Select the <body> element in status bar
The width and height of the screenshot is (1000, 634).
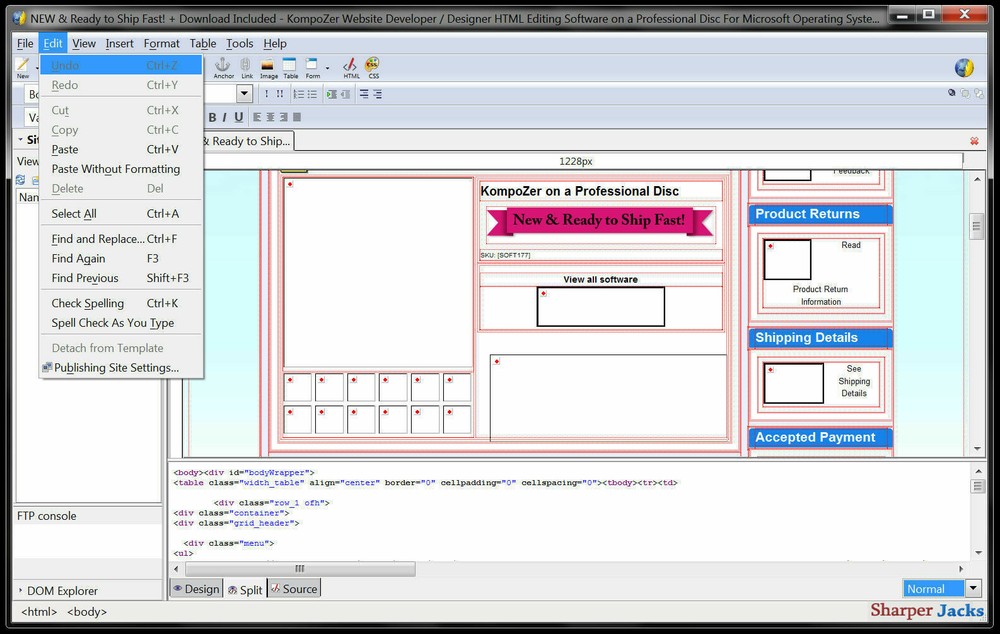coord(85,611)
